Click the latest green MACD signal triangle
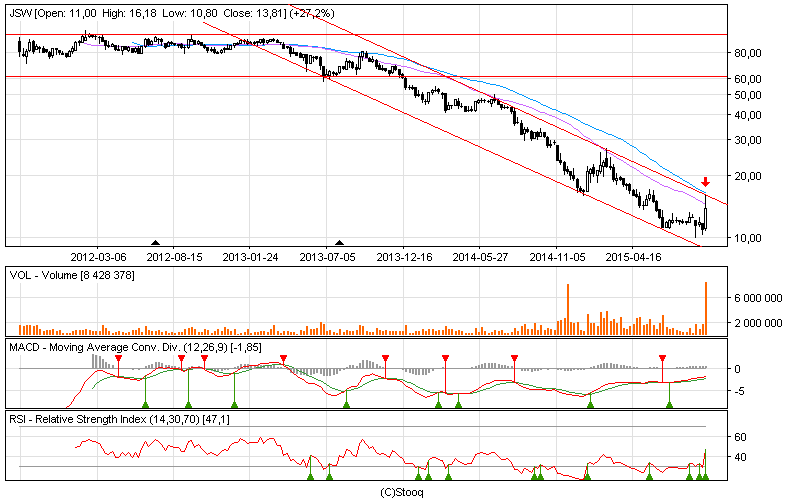The image size is (800, 500). pyautogui.click(x=669, y=405)
